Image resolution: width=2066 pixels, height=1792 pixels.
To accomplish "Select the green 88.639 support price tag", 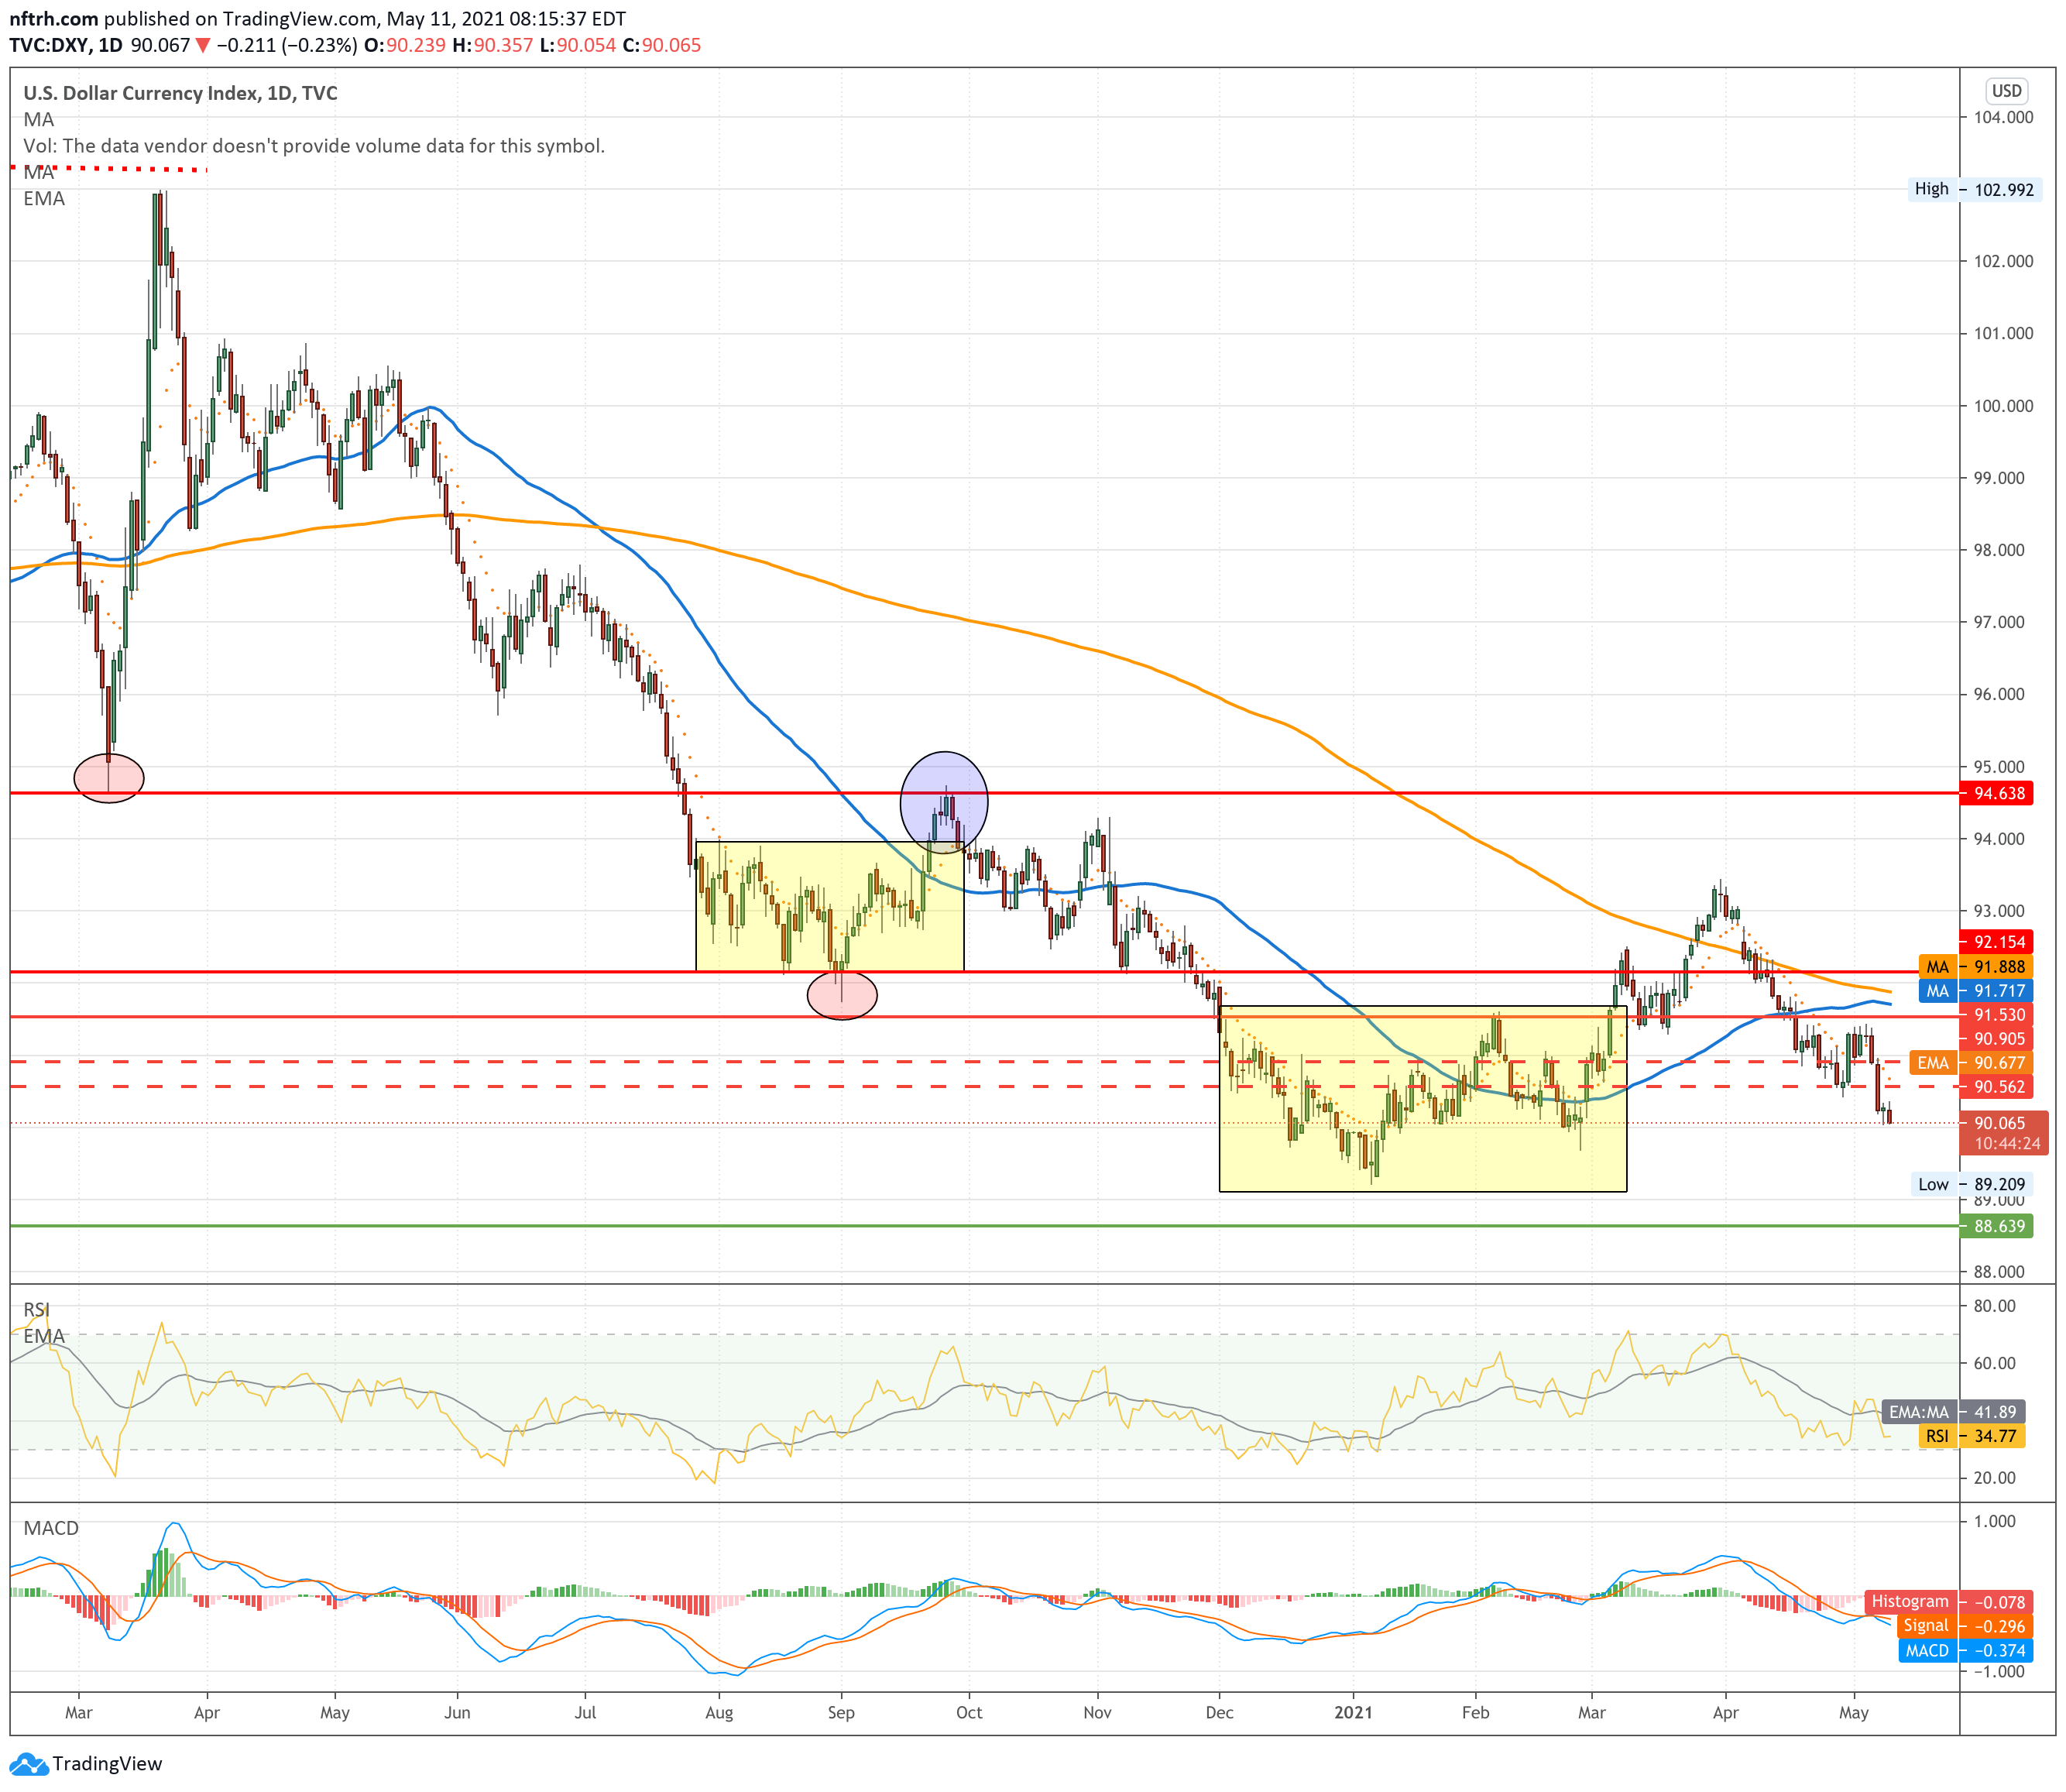I will click(1998, 1226).
